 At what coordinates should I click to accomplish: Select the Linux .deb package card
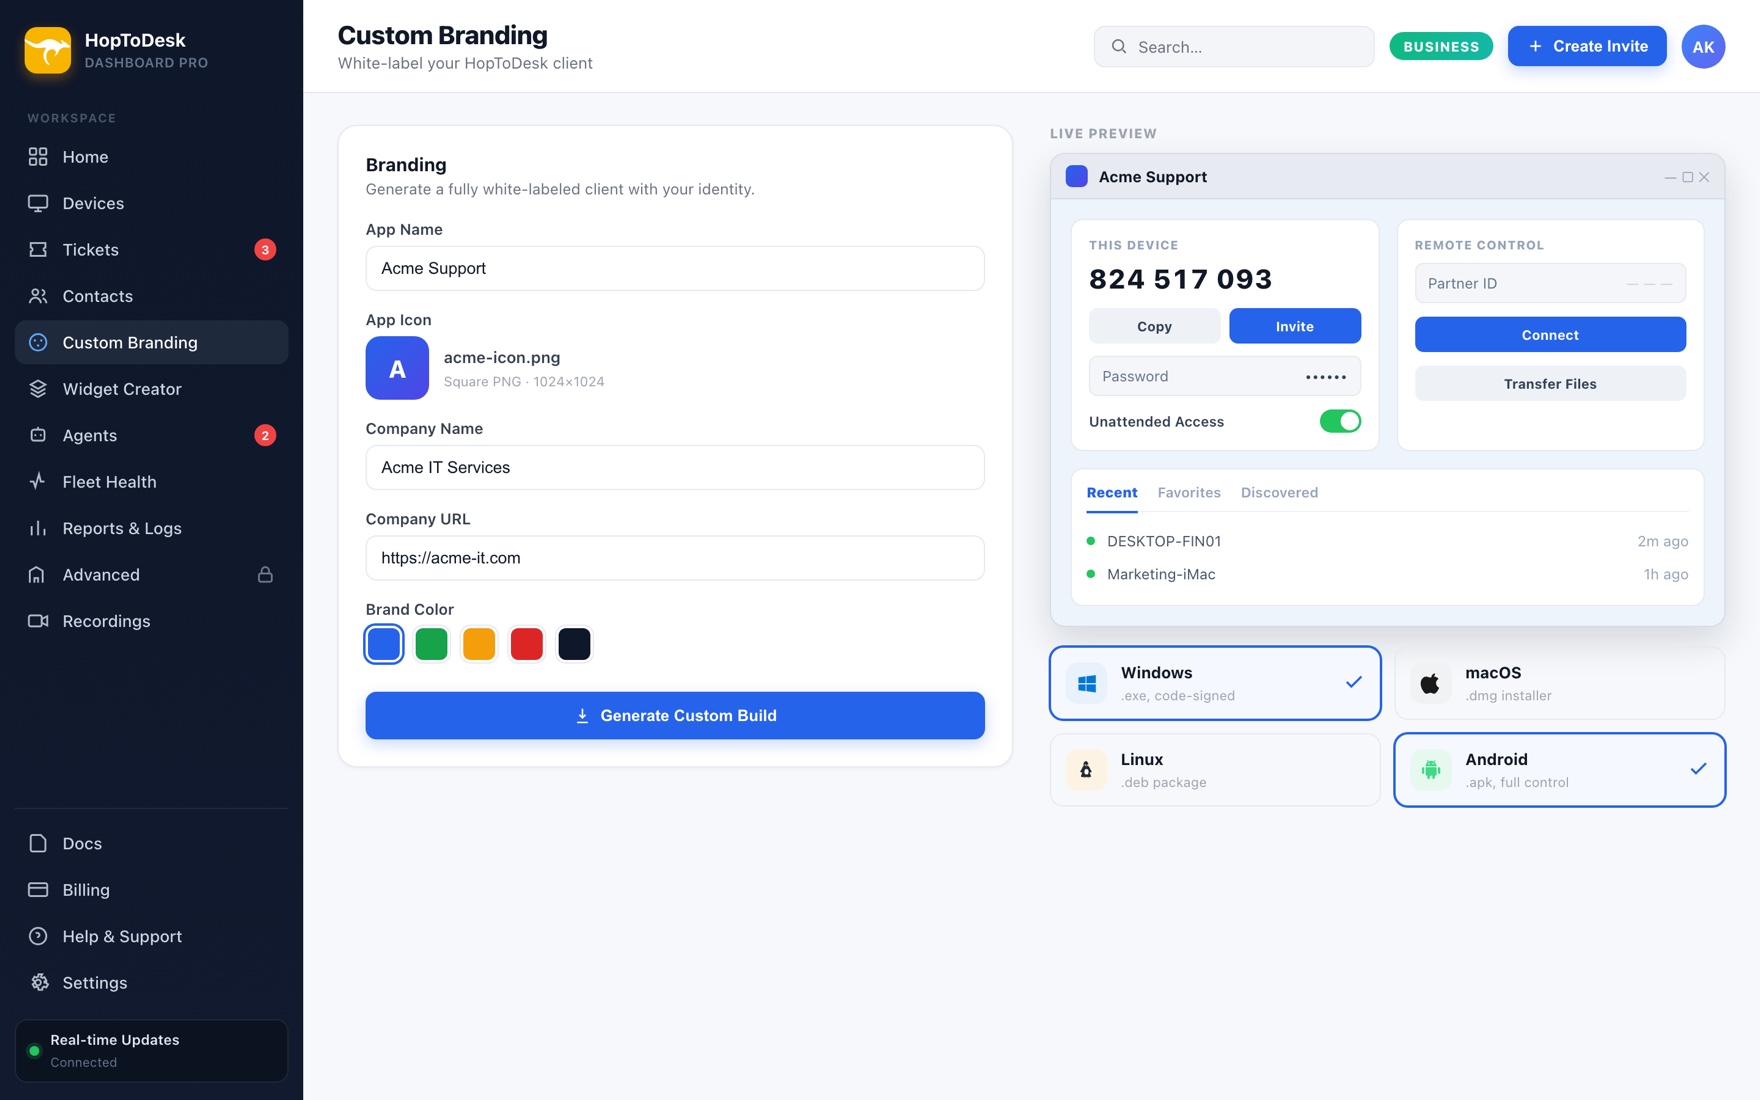tap(1215, 770)
